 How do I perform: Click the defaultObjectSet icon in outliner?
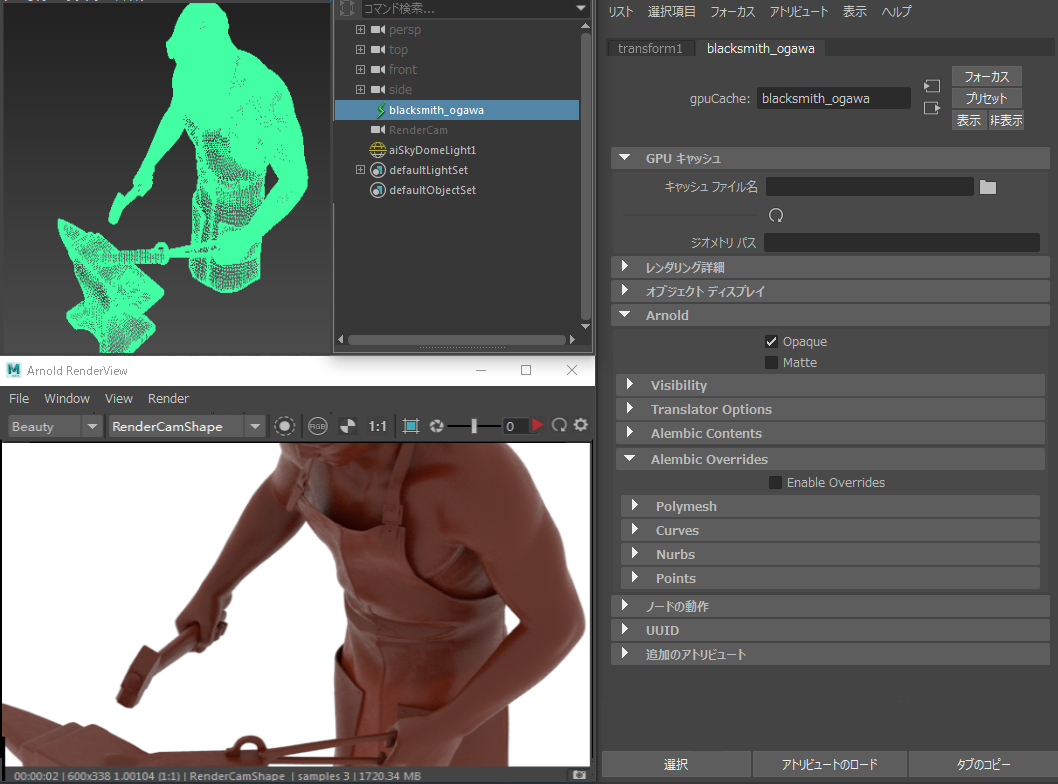coord(378,190)
